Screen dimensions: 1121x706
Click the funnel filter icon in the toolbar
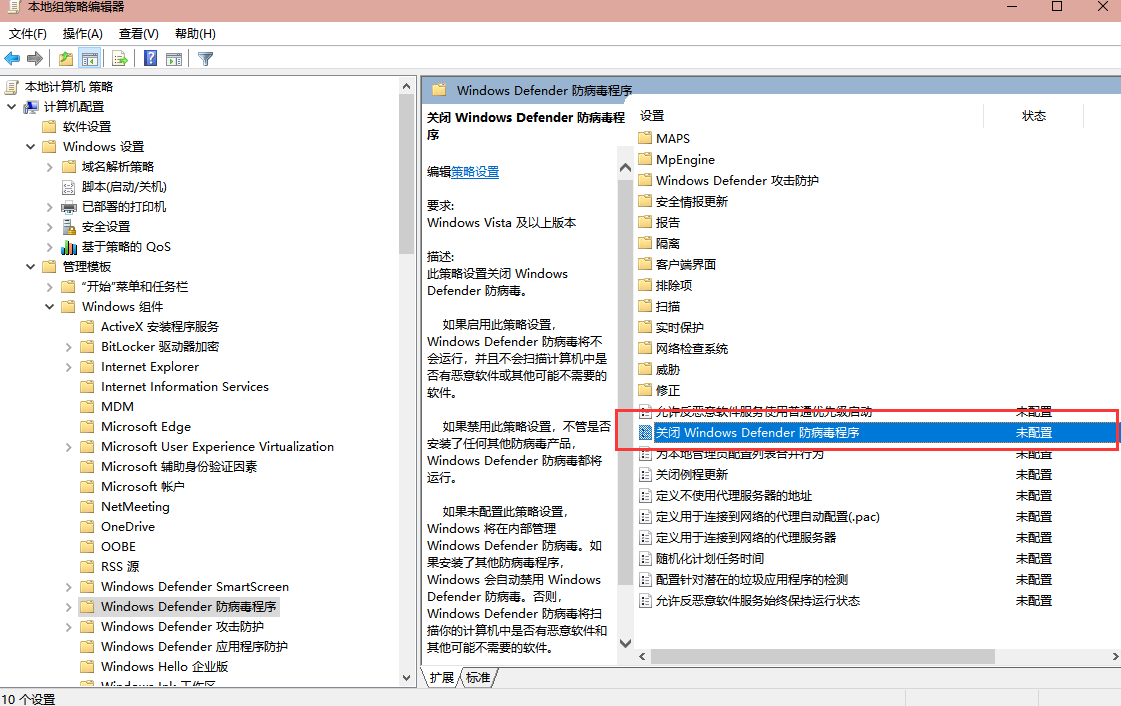pos(205,59)
